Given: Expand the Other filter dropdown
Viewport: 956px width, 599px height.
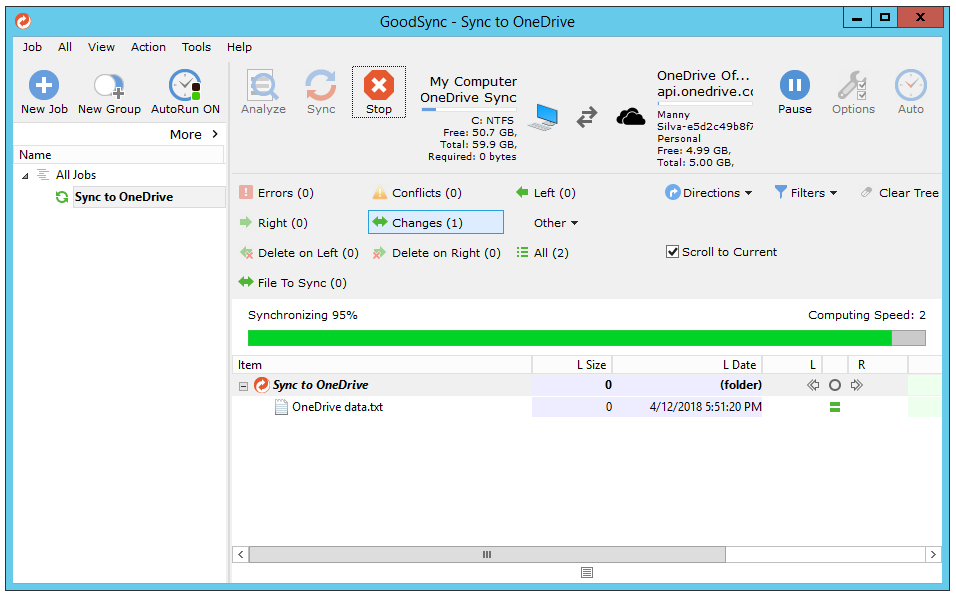Looking at the screenshot, I should (x=556, y=223).
